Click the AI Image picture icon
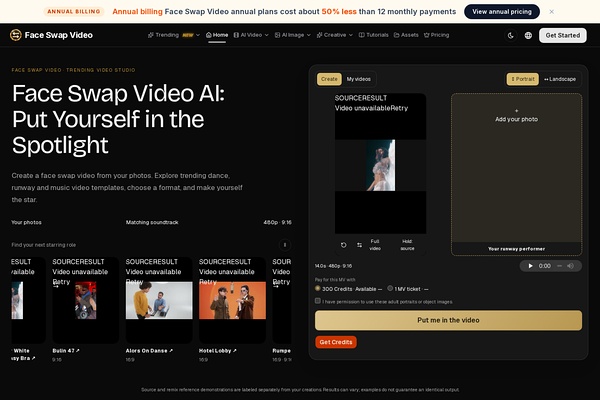Viewport: 600px width, 400px height. pyautogui.click(x=277, y=35)
